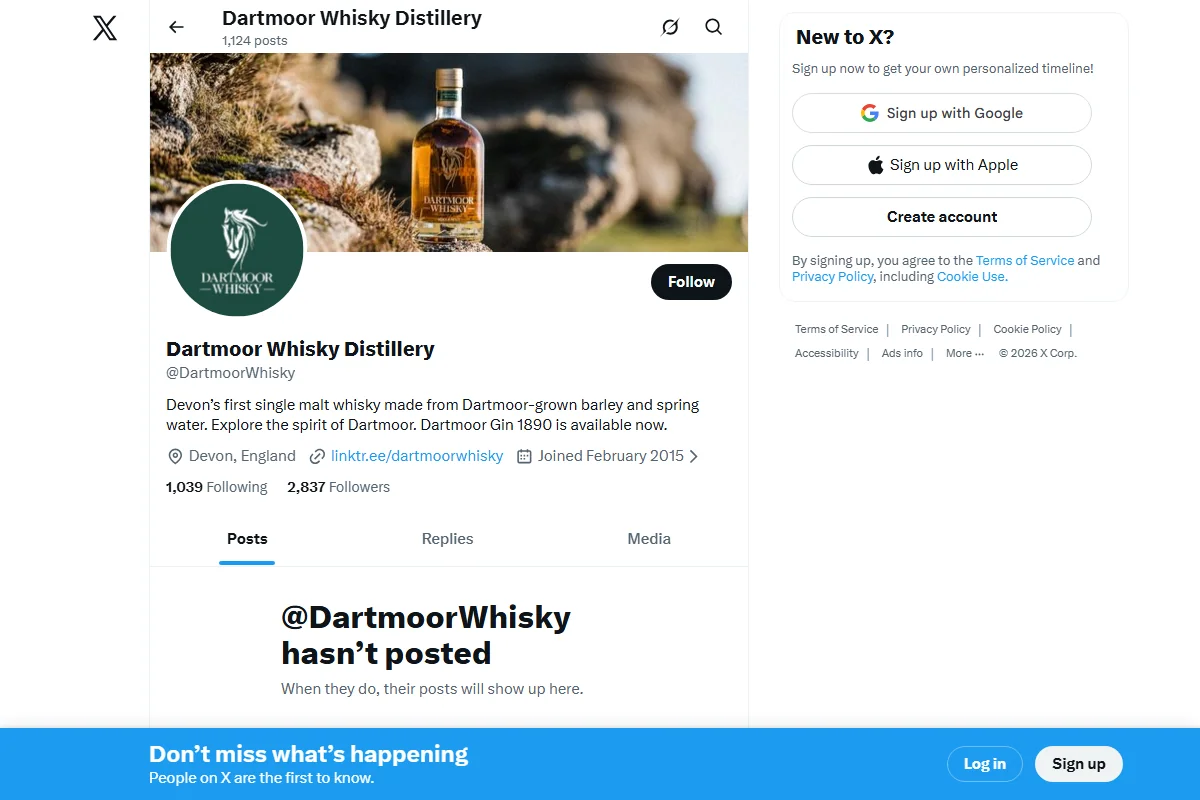
Task: Click the Apple logo in sign-up button
Action: click(876, 165)
